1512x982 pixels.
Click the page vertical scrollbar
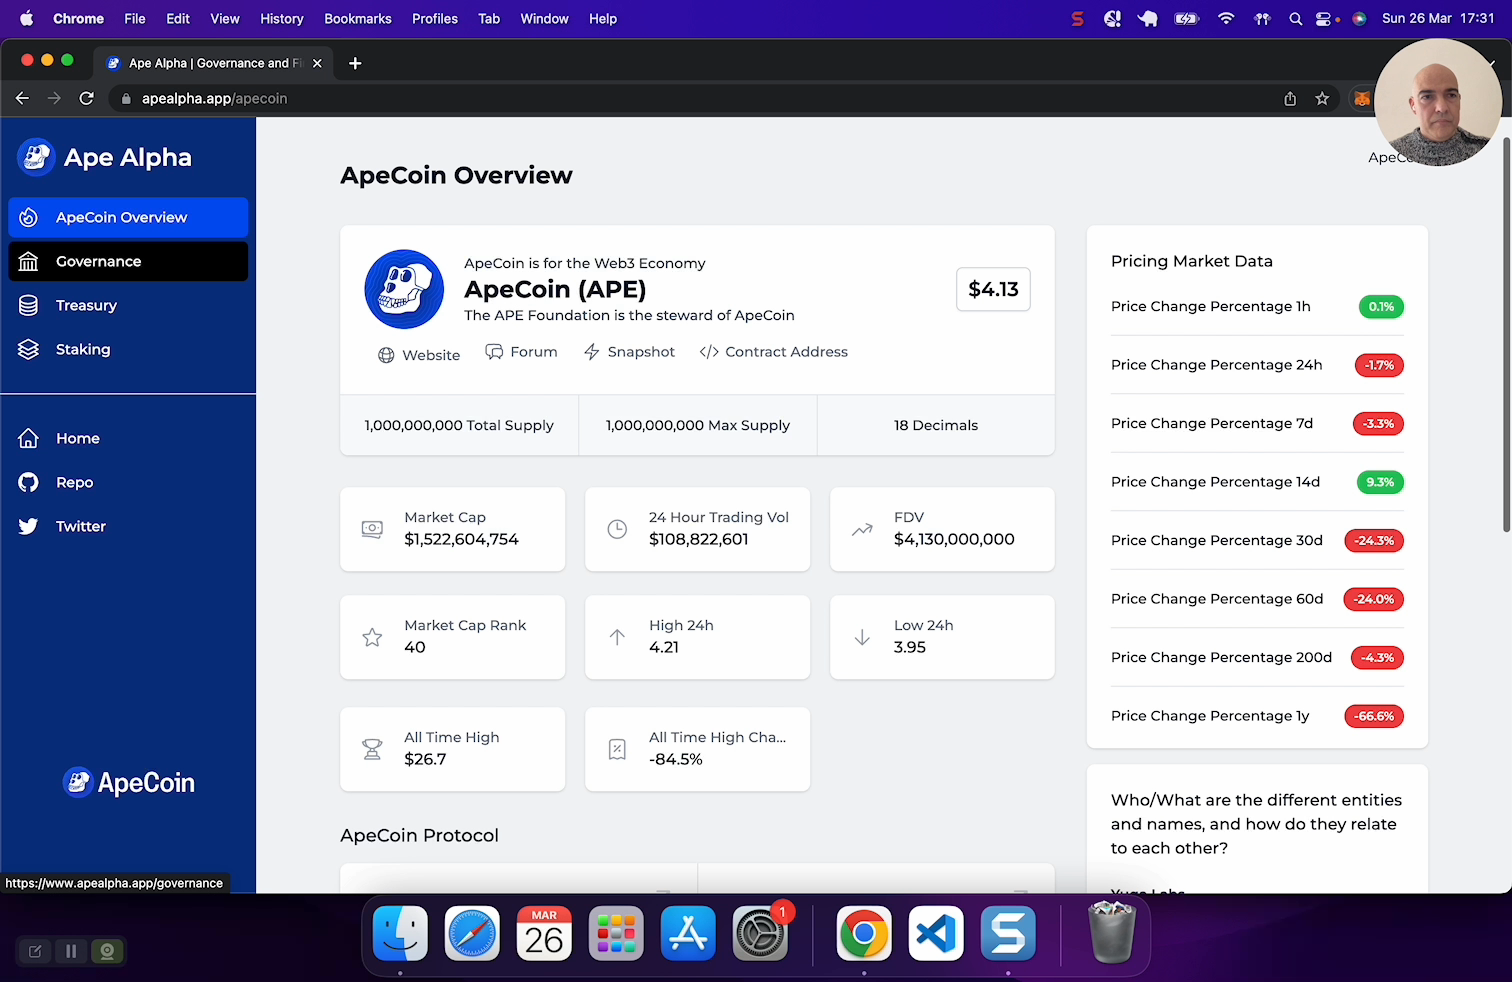[1507, 335]
